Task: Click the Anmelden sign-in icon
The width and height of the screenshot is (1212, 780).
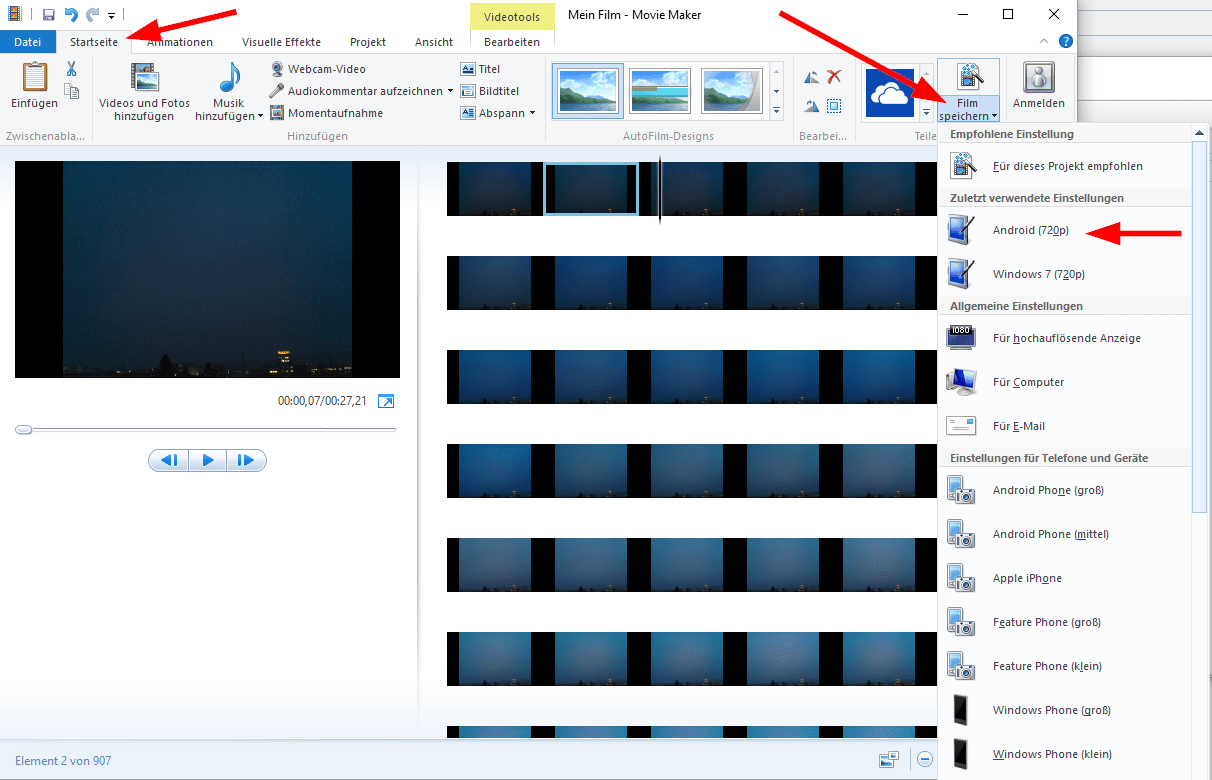Action: (1039, 77)
